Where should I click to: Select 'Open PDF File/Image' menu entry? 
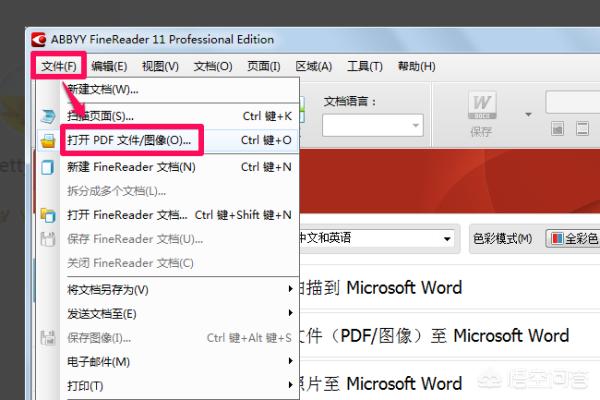[130, 141]
